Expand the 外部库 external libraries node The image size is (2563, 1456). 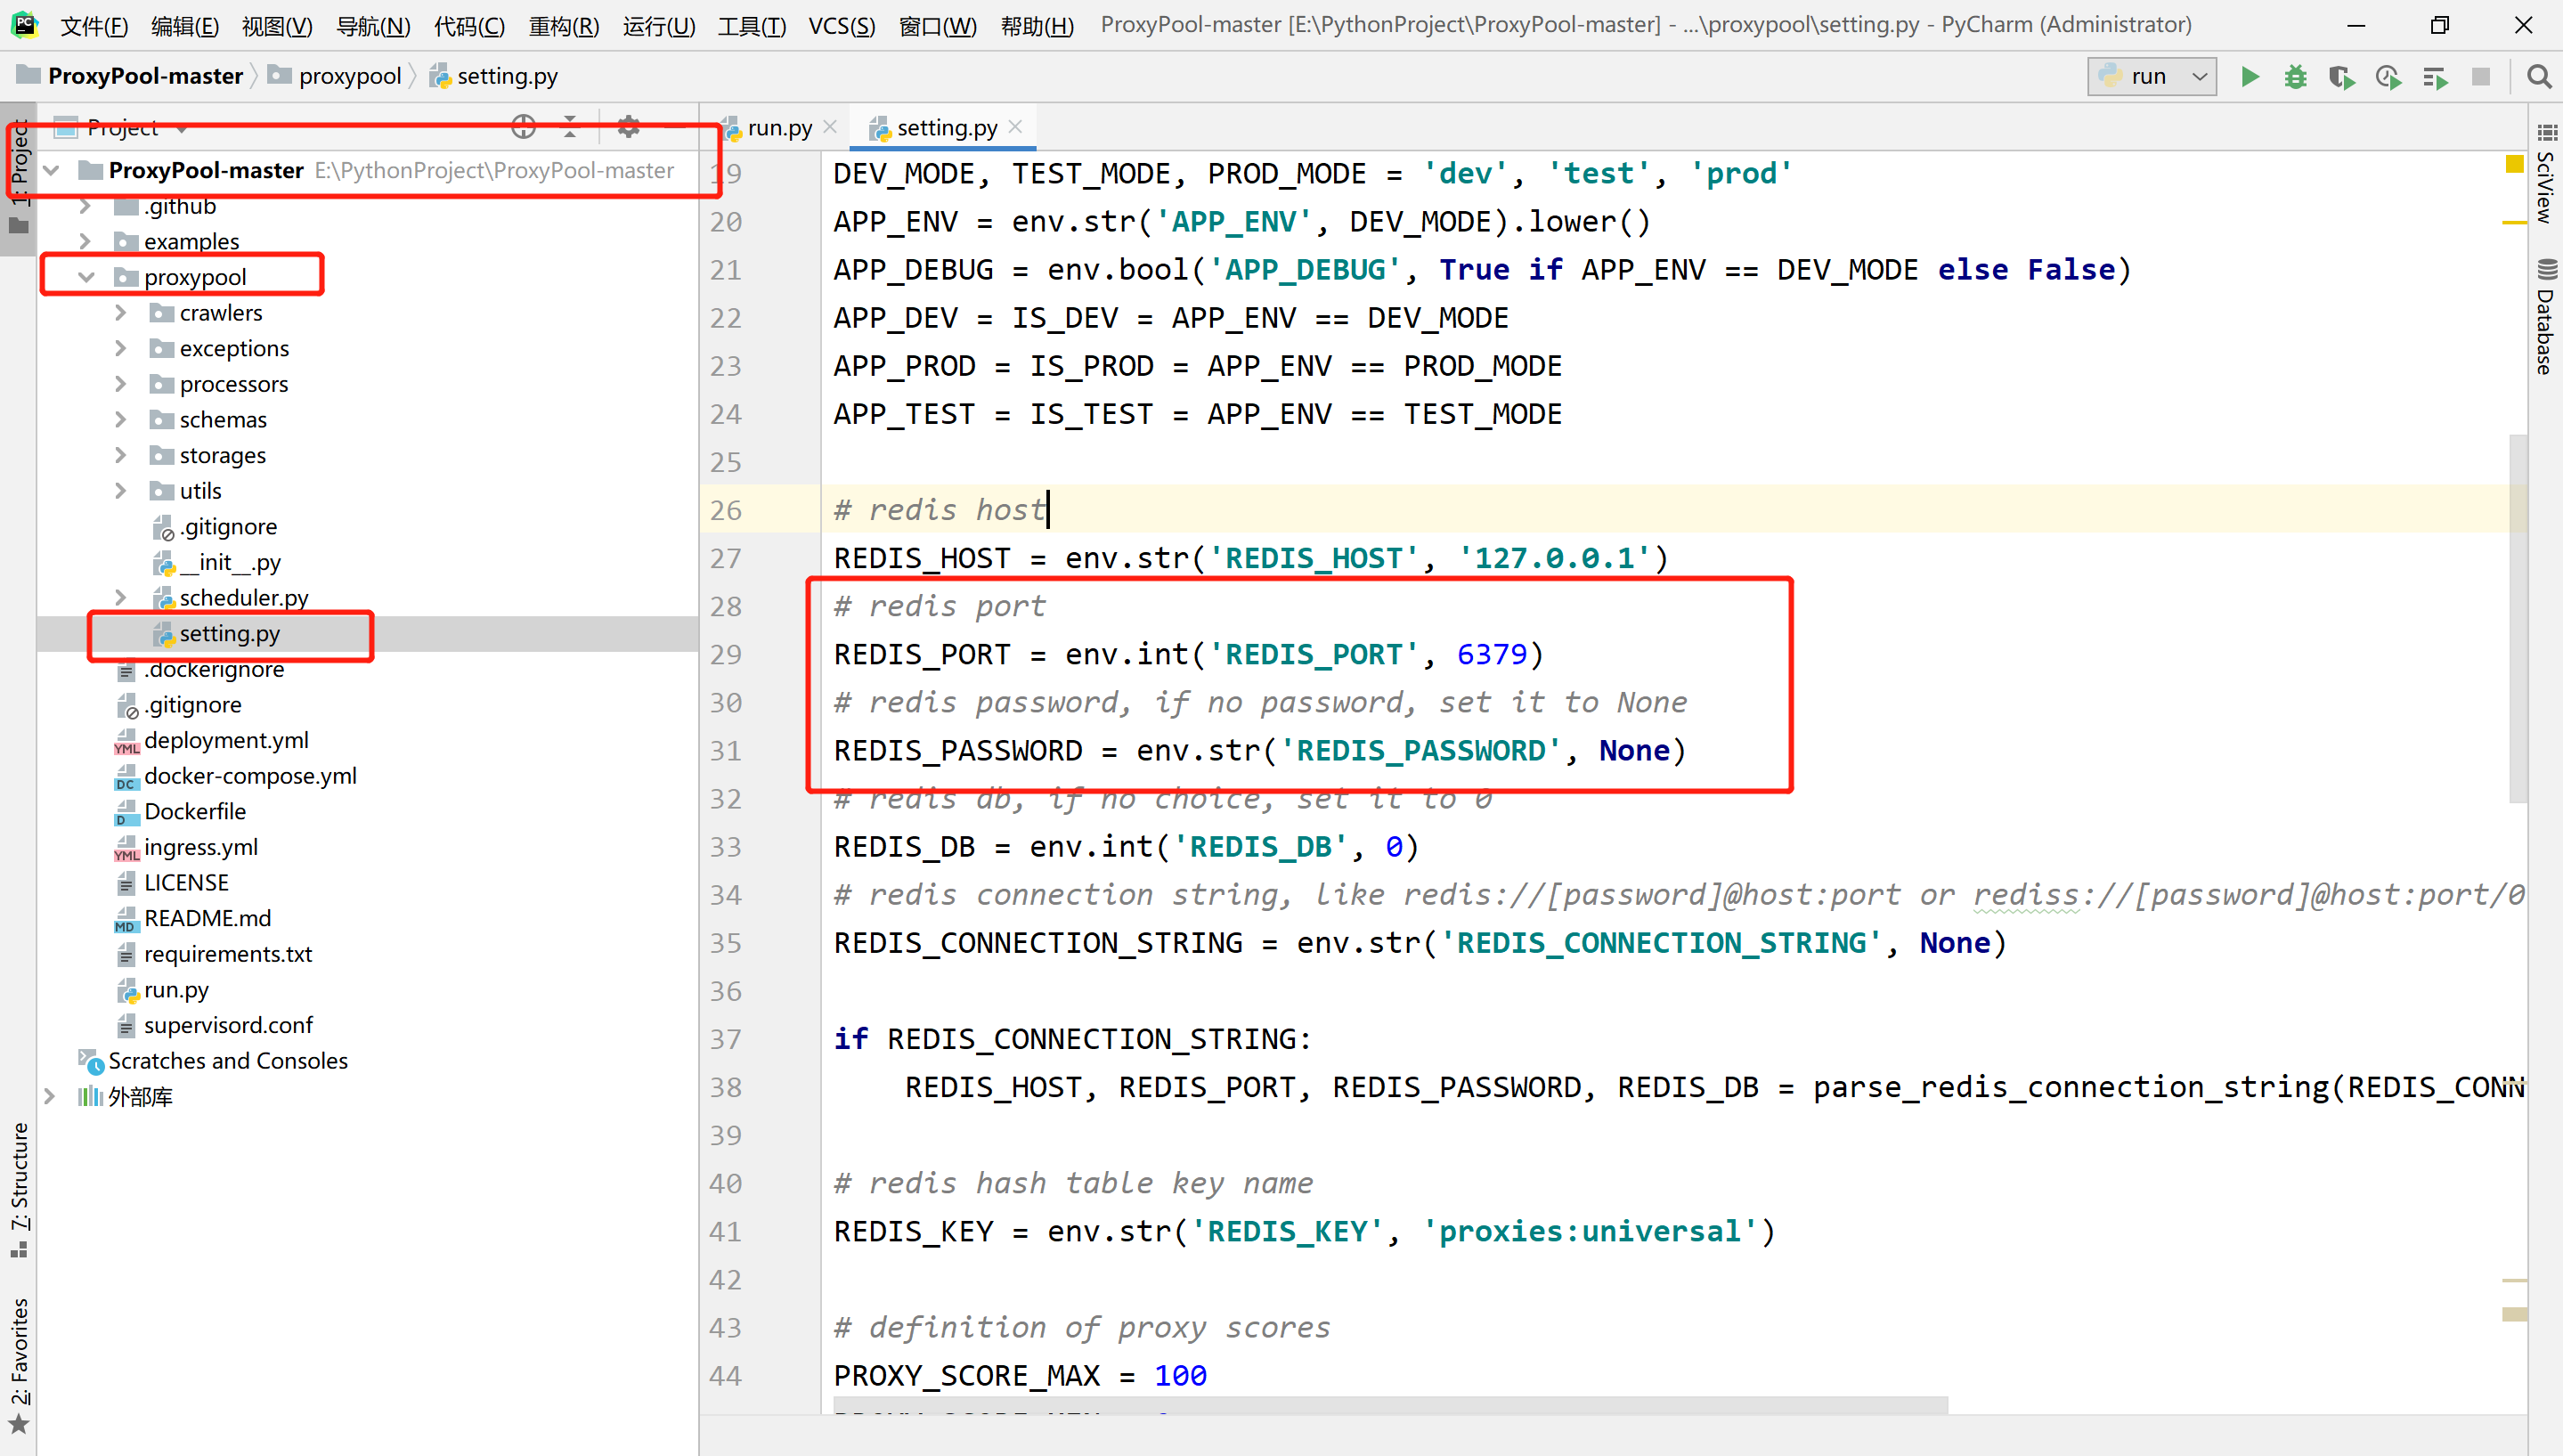pos(49,1097)
